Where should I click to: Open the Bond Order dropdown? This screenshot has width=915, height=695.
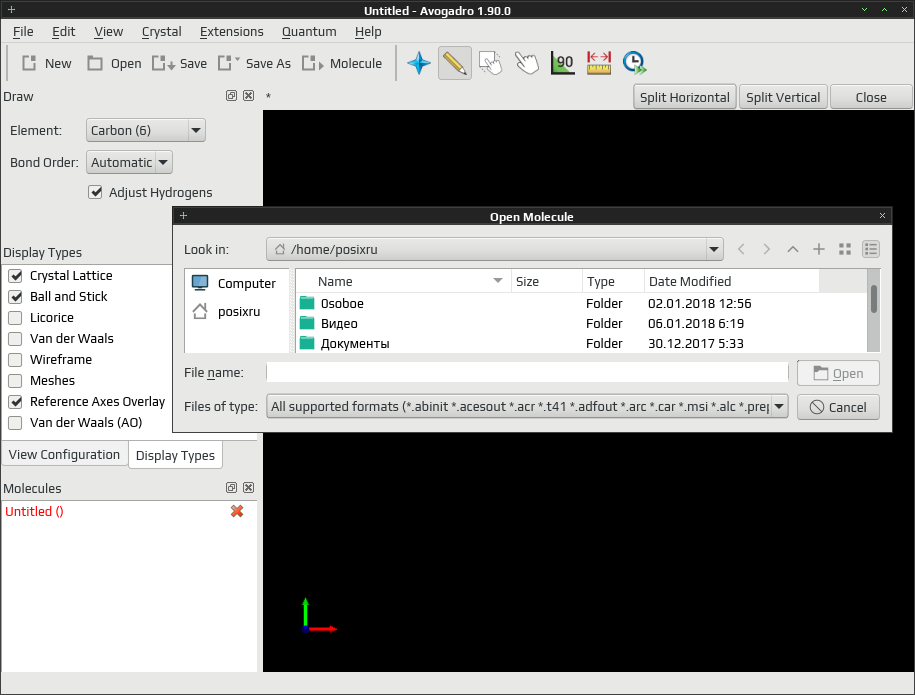(130, 162)
